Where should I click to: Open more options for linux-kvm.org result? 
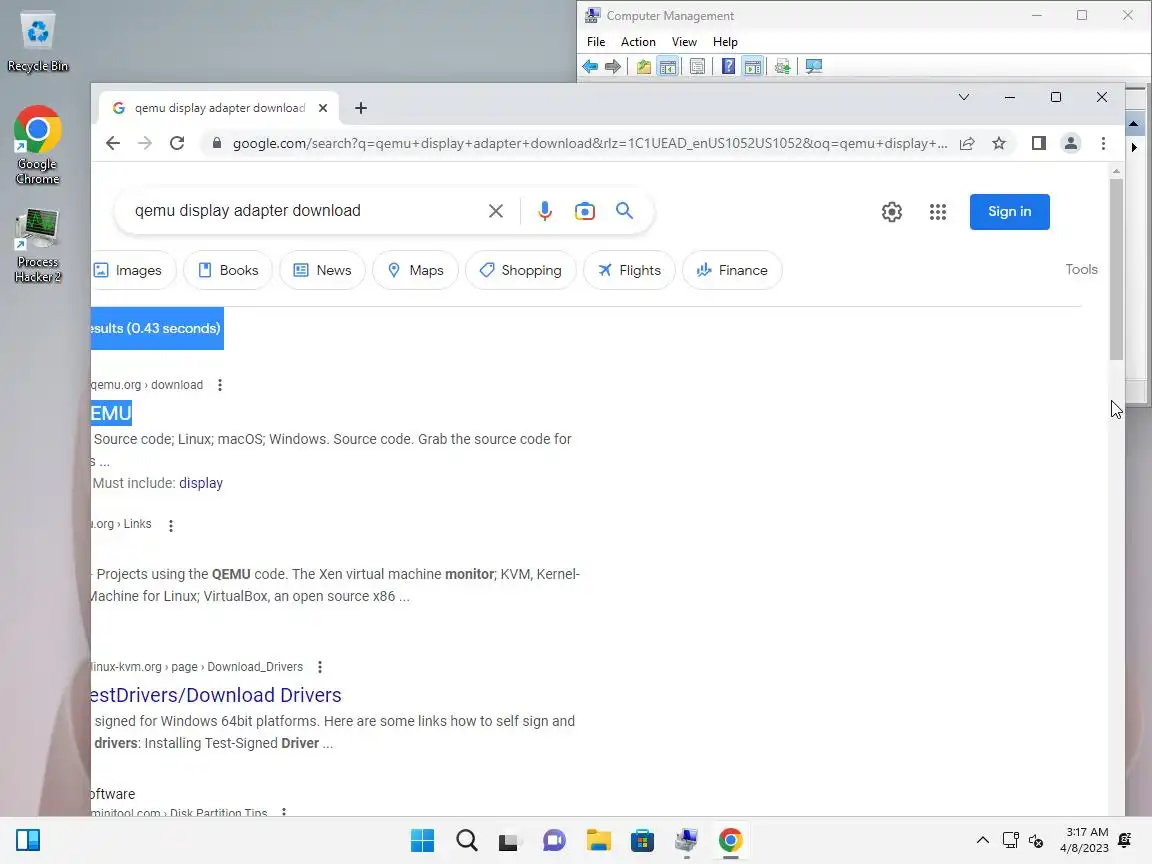pos(320,667)
